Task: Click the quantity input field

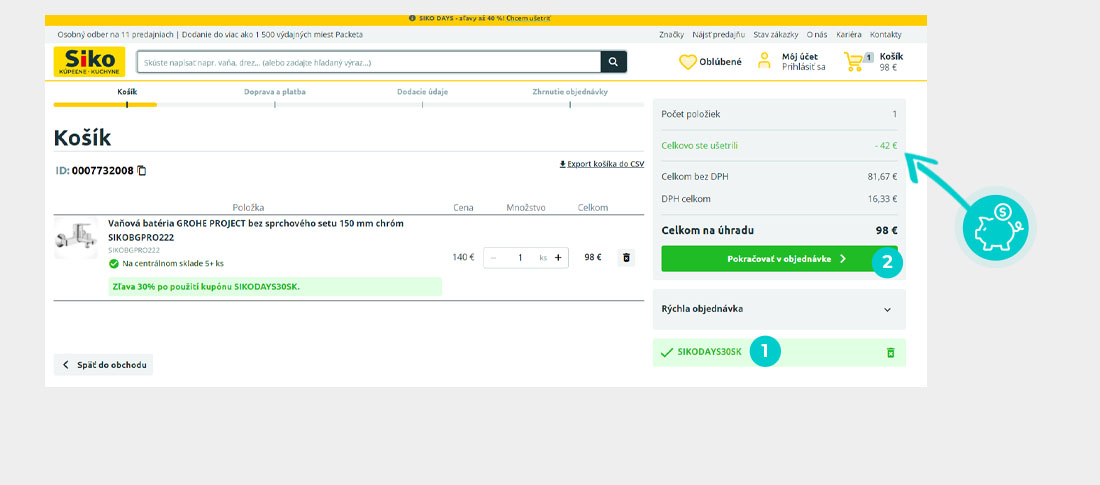Action: (x=520, y=258)
